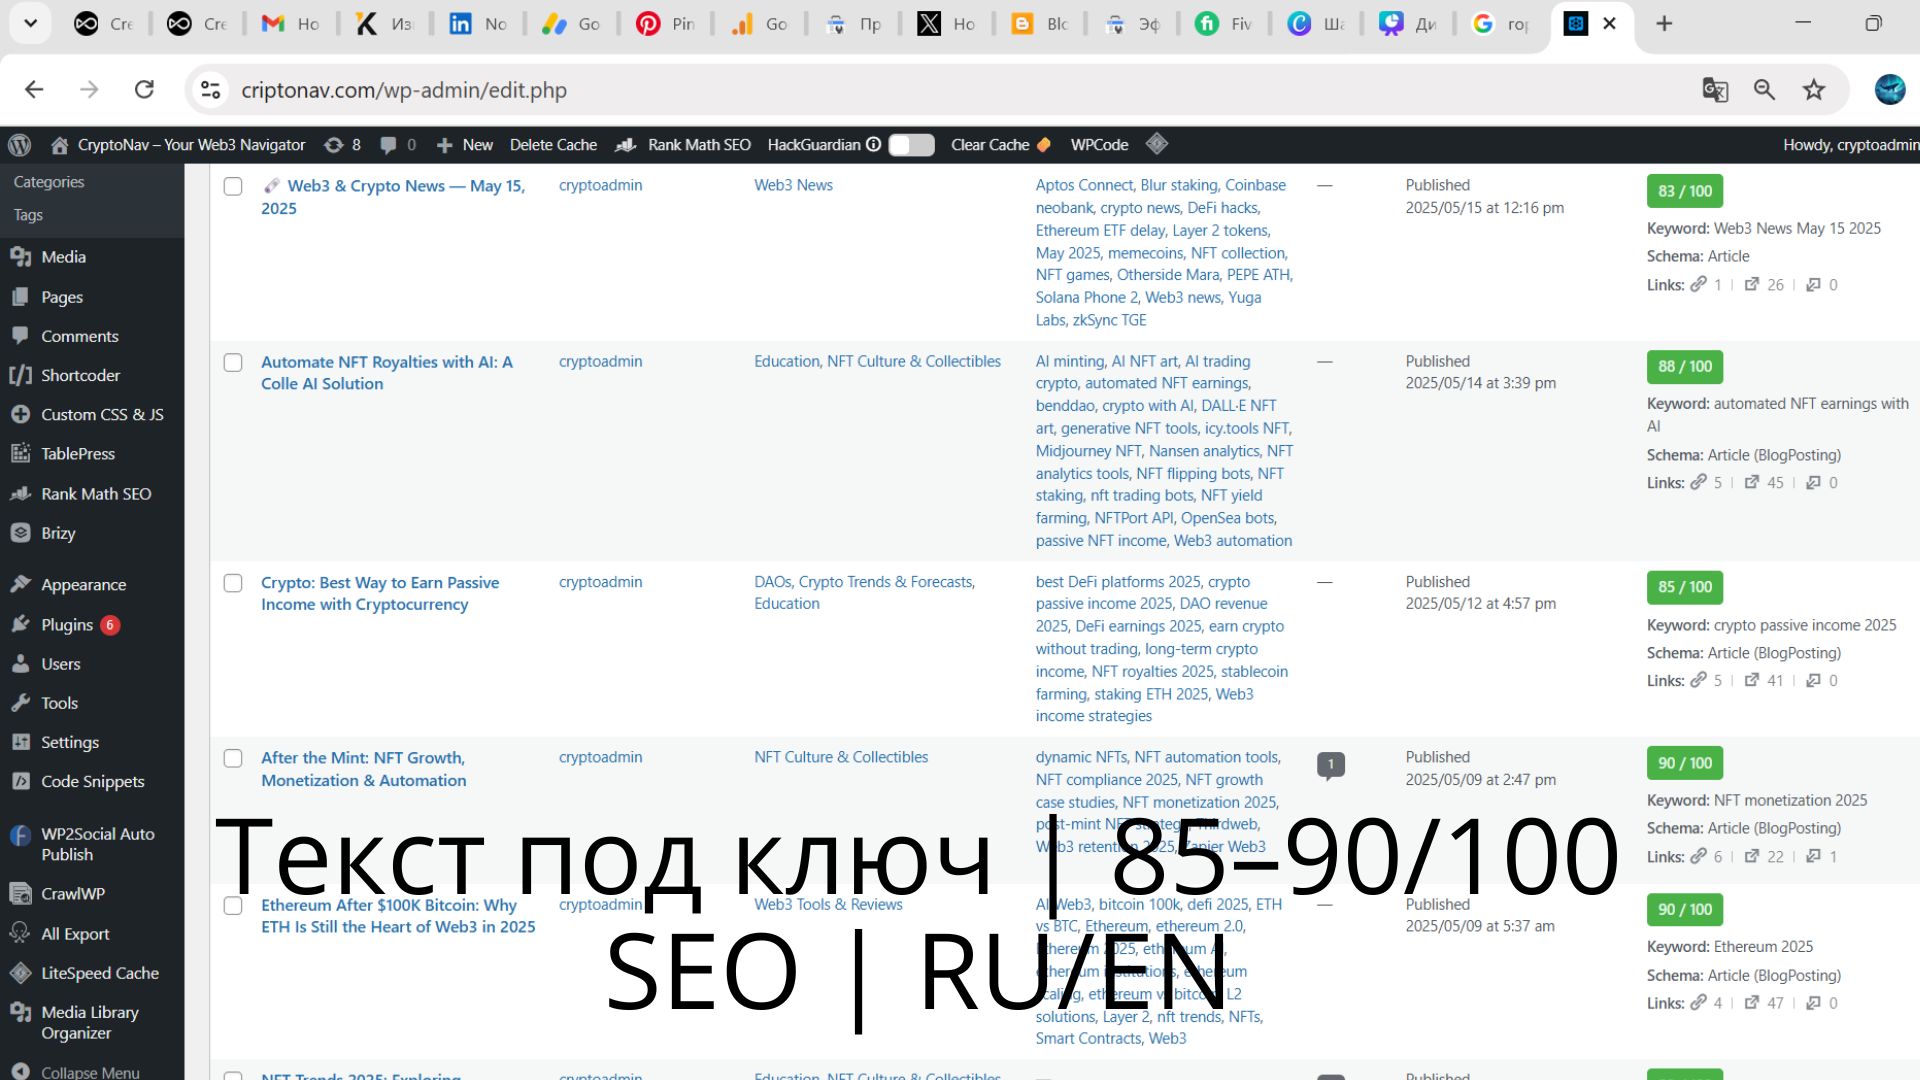The height and width of the screenshot is (1080, 1920).
Task: Open the comment count bubble showing 1
Action: (1330, 765)
